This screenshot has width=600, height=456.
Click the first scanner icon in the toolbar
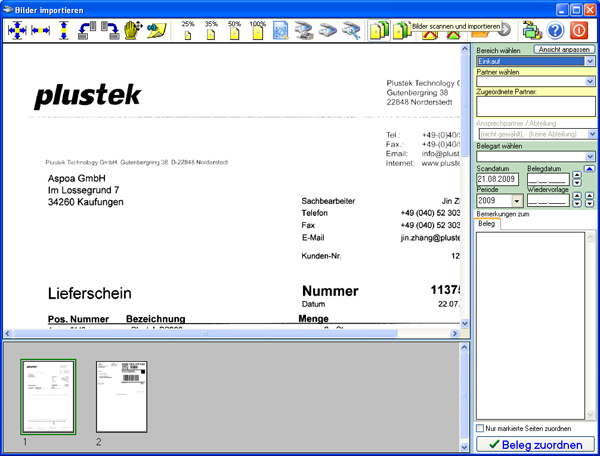click(304, 31)
